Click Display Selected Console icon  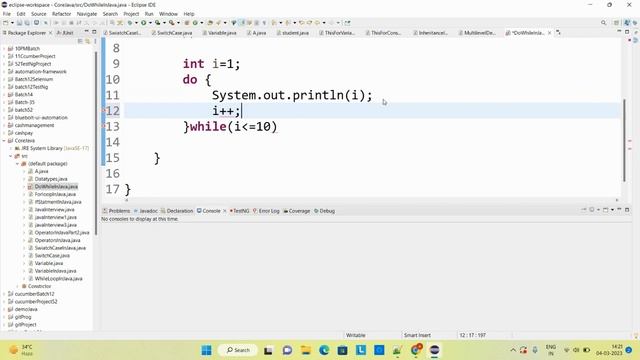pos(591,210)
